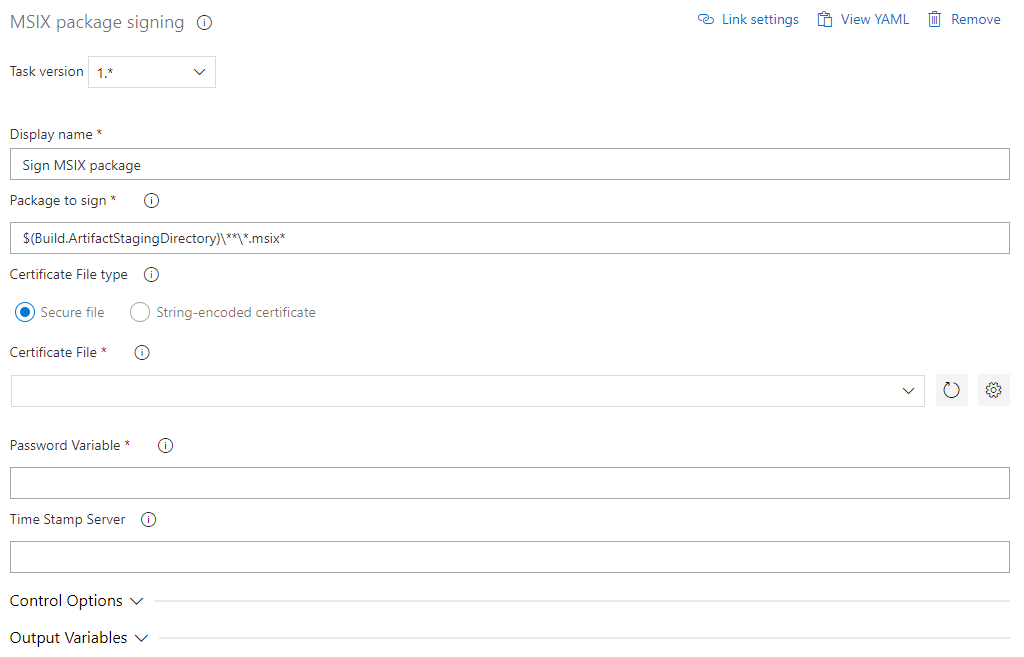
Task: Show info for Certificate File field
Action: (x=142, y=353)
